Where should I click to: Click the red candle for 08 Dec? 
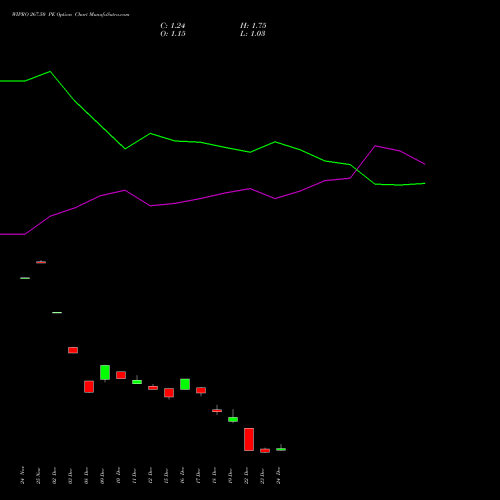(89, 387)
